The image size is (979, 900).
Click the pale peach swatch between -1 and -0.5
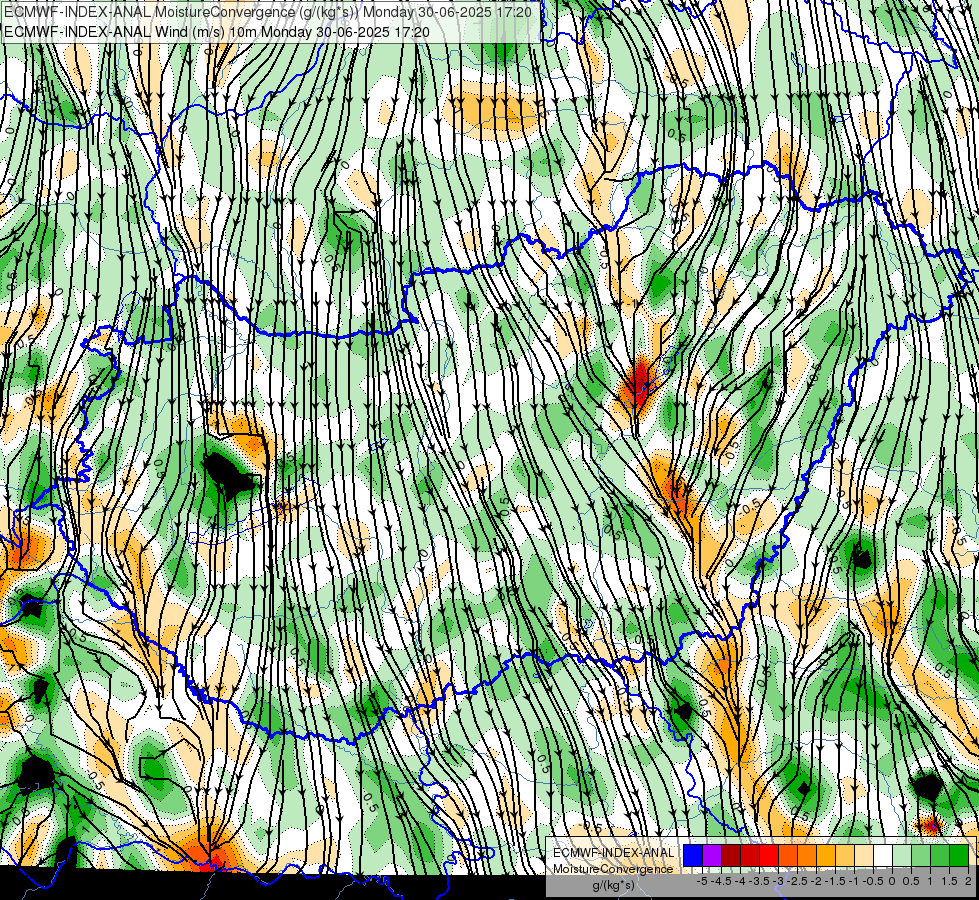pos(864,855)
